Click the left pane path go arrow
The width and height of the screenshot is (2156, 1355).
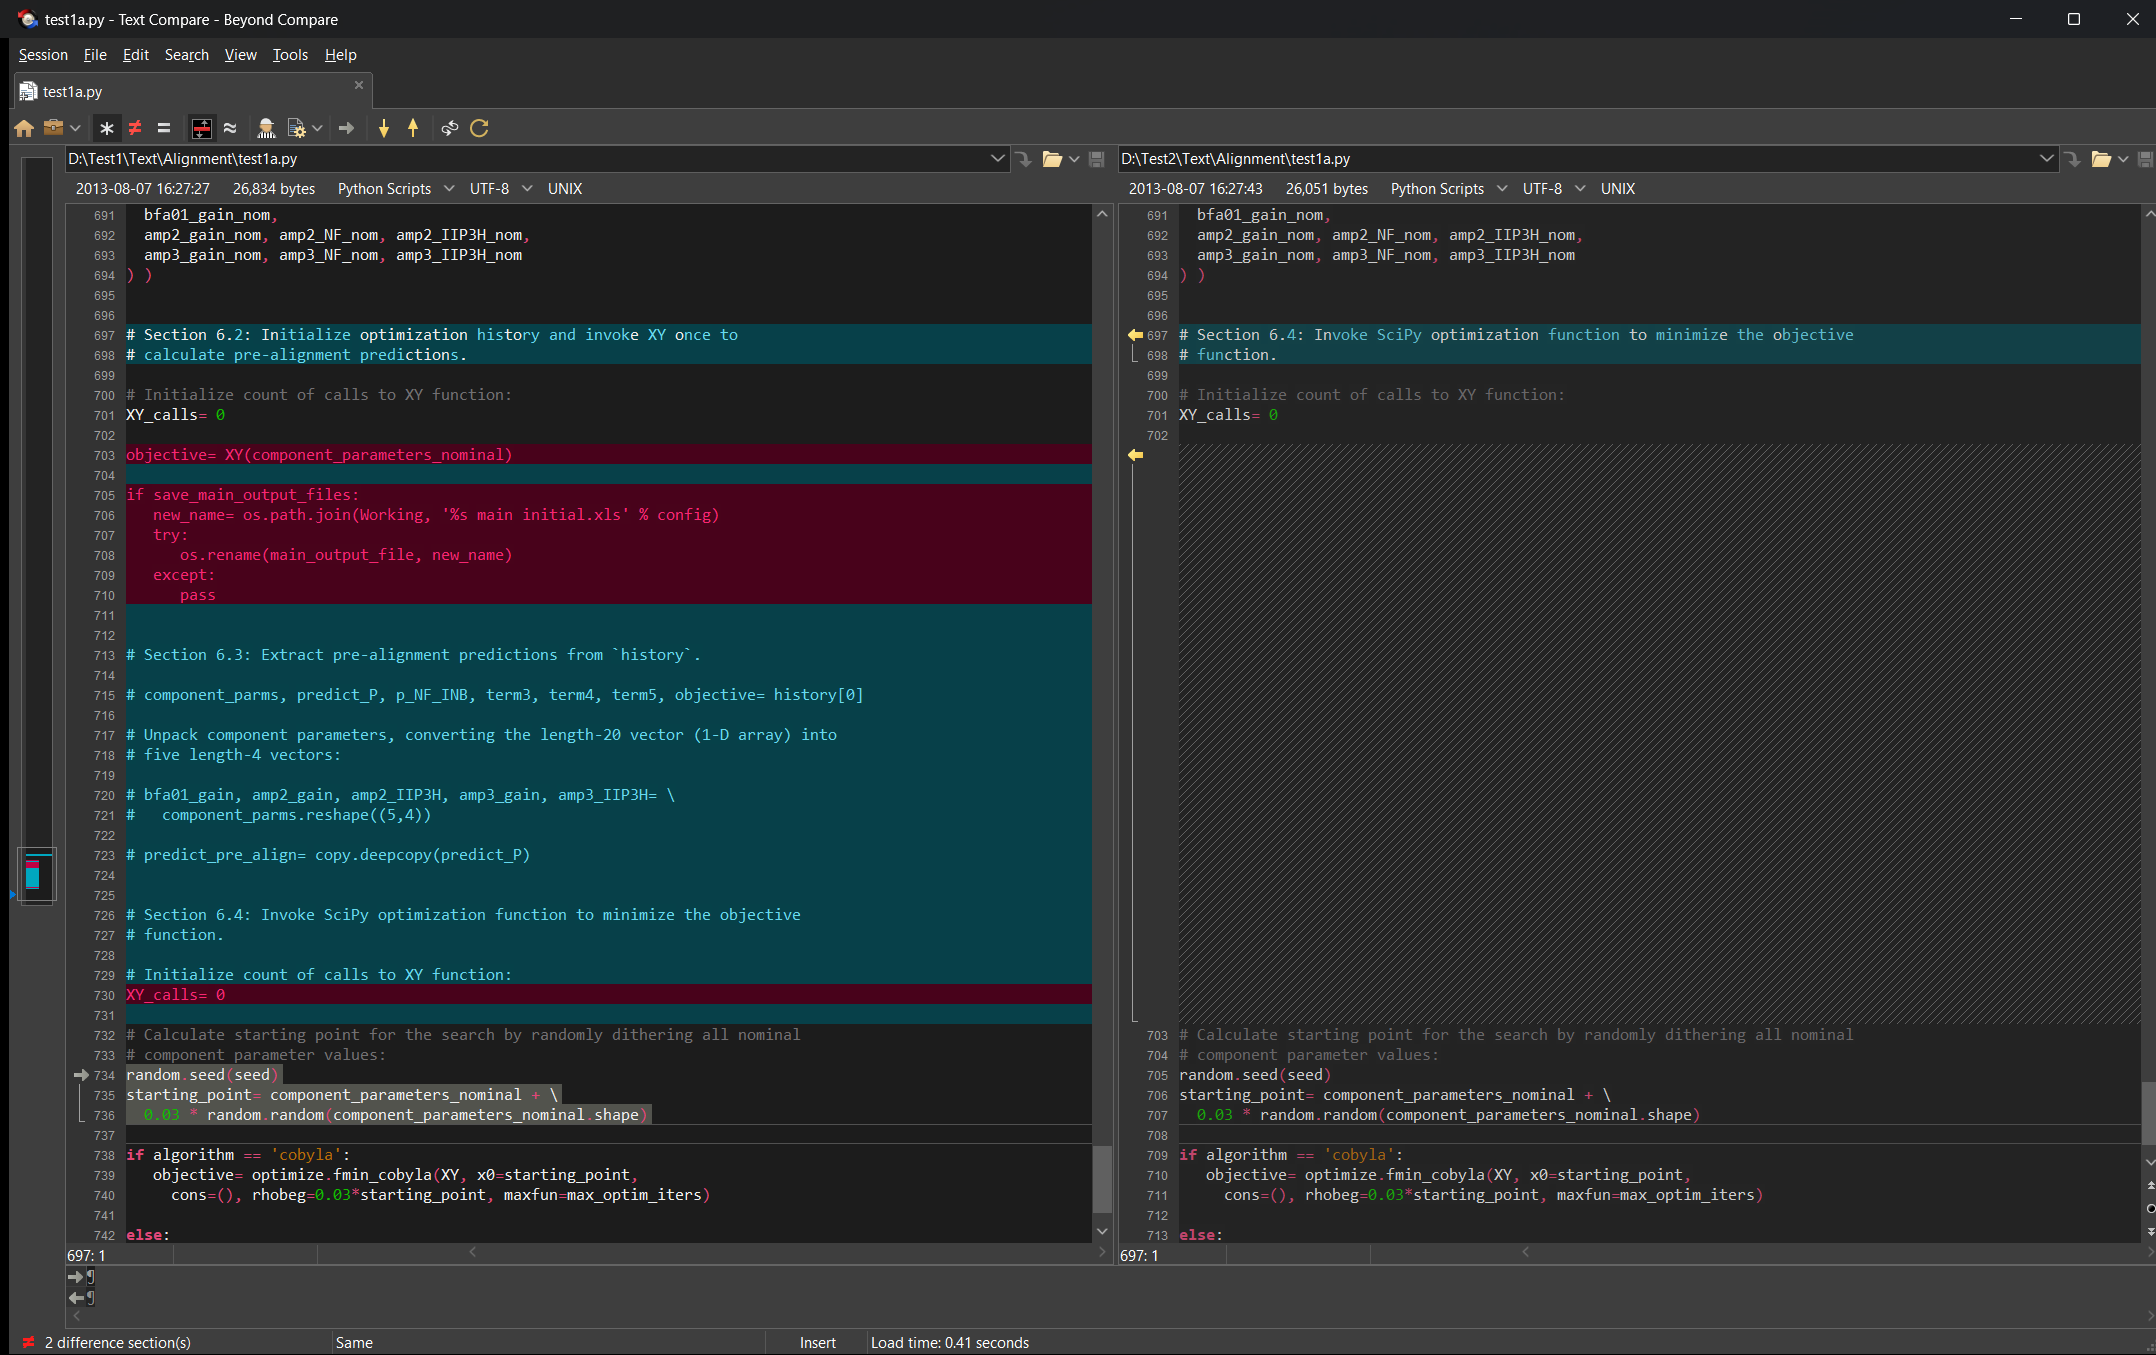point(1024,159)
